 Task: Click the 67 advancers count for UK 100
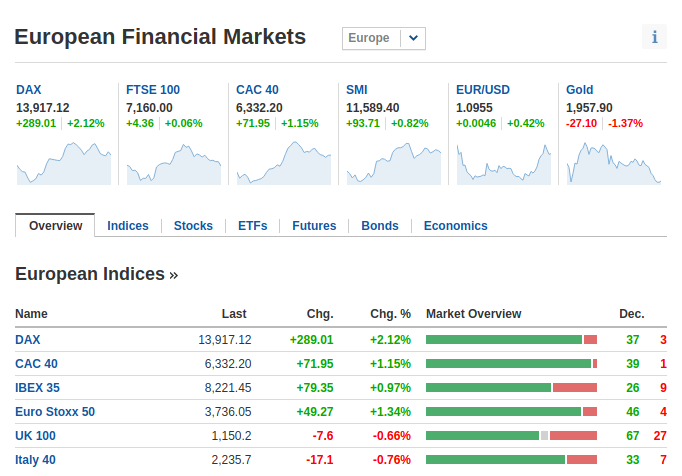[x=632, y=436]
